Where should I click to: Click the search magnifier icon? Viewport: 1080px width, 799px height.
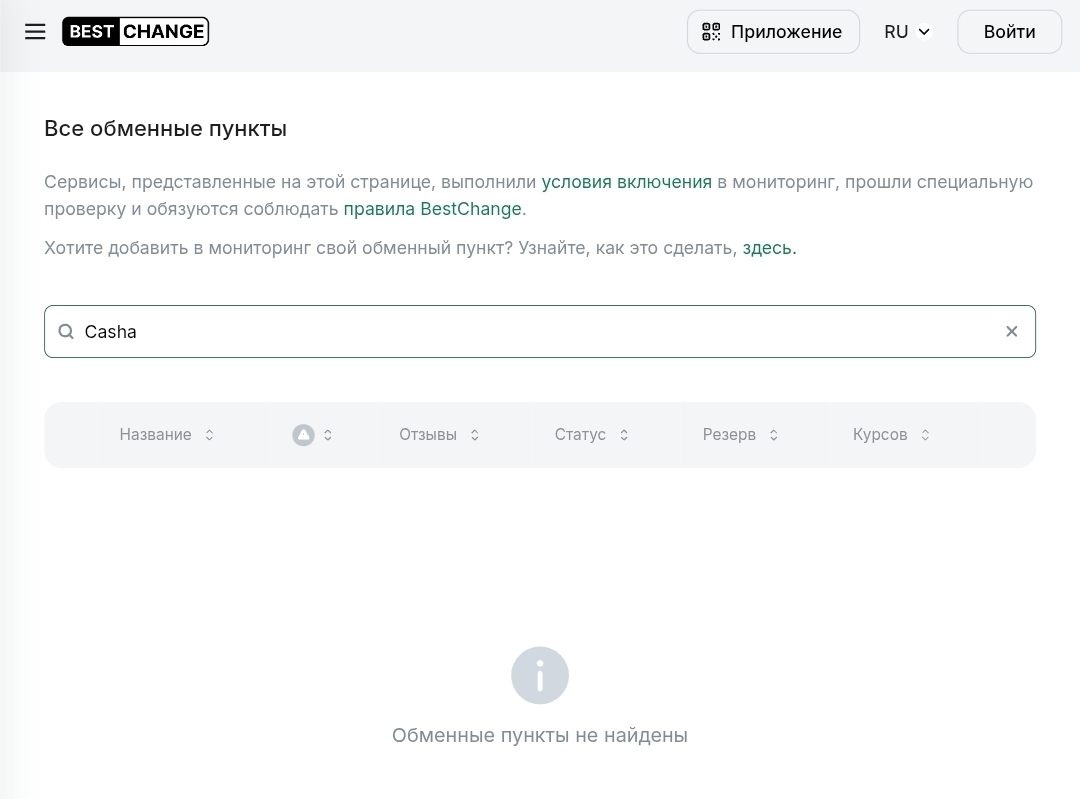point(66,331)
